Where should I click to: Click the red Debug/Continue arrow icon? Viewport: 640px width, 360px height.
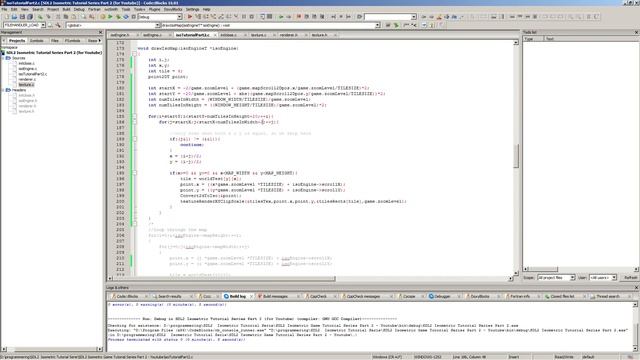click(x=190, y=17)
